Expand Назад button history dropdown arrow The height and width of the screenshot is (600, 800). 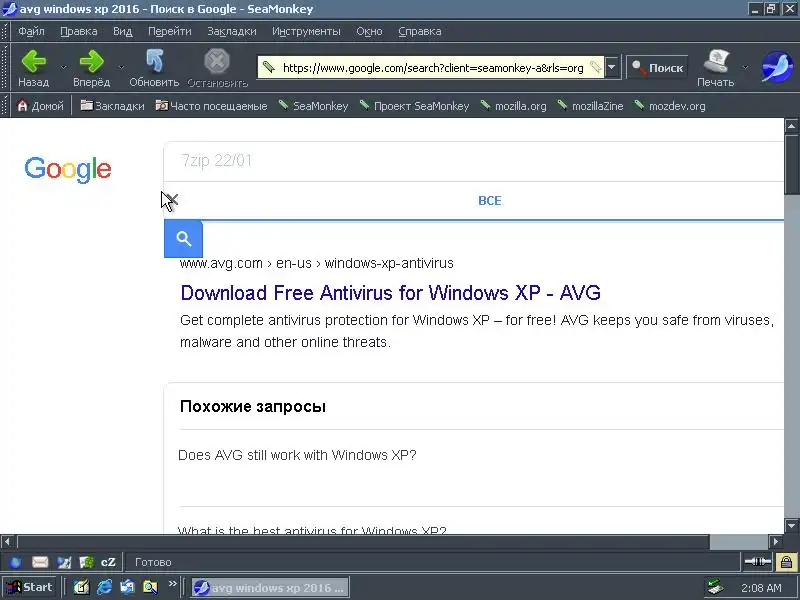[64, 67]
